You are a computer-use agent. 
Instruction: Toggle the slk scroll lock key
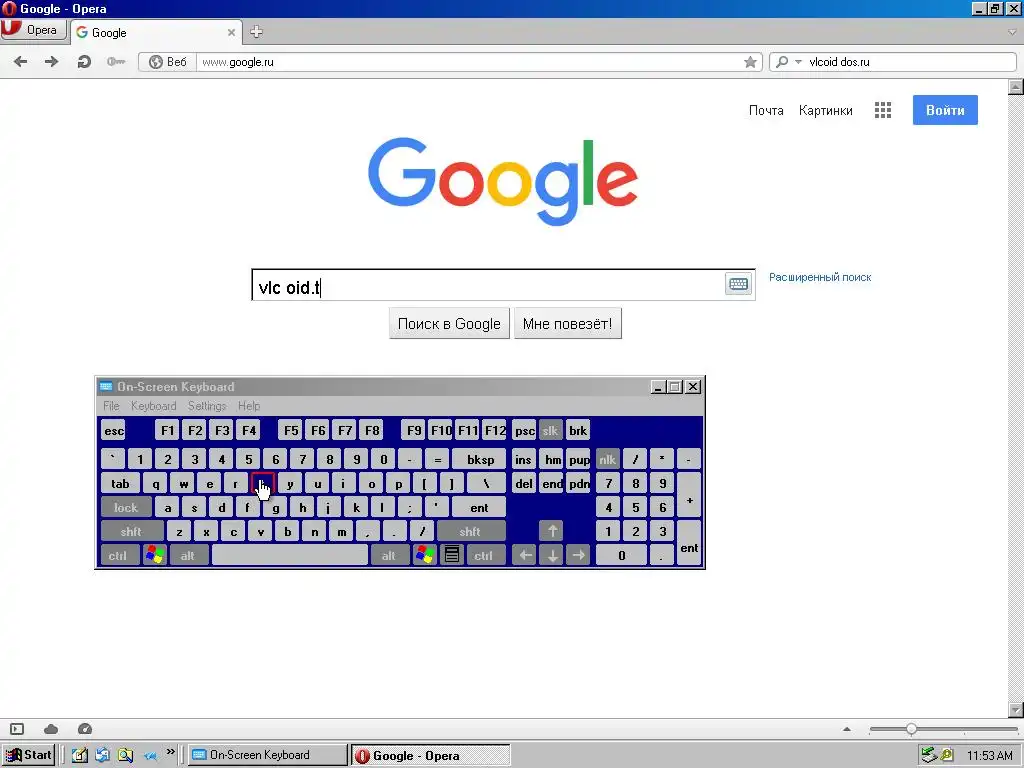[551, 430]
